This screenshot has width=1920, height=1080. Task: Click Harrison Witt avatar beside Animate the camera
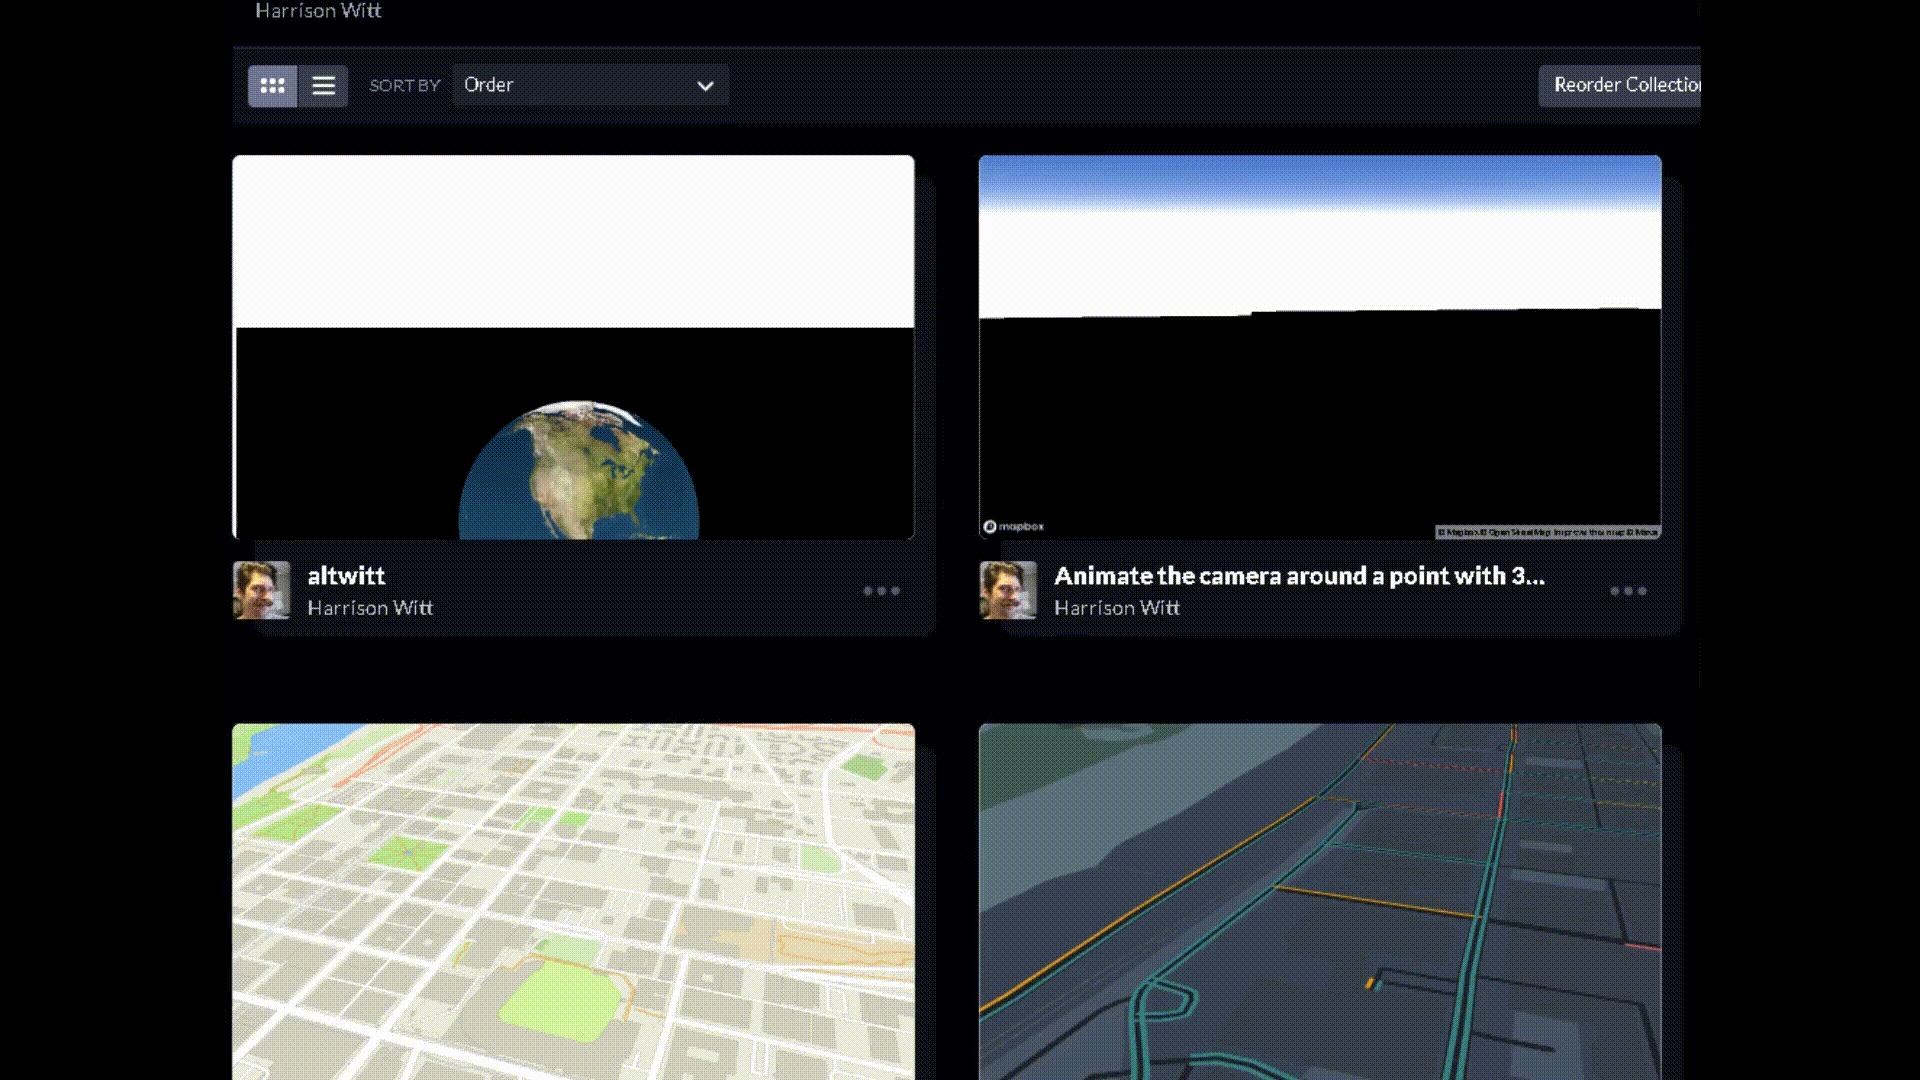tap(1008, 590)
